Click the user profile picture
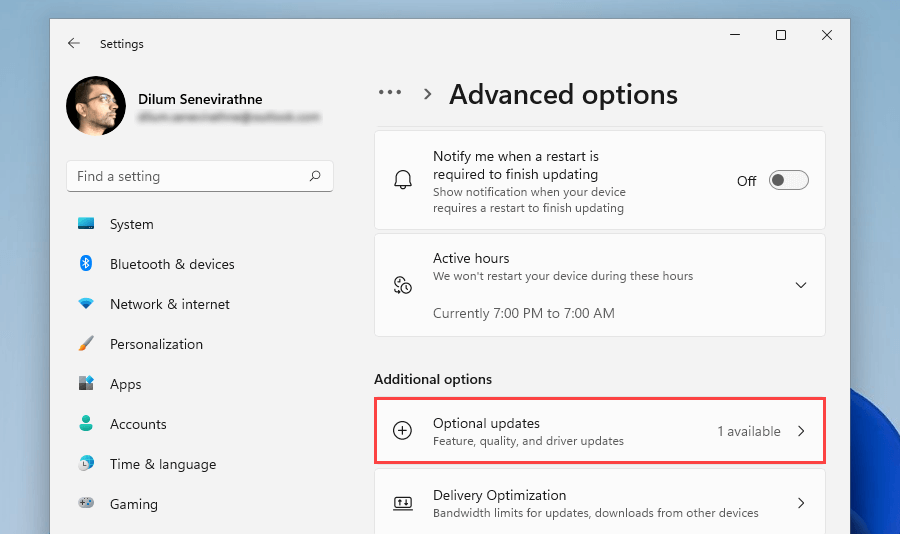This screenshot has width=900, height=534. click(x=96, y=106)
